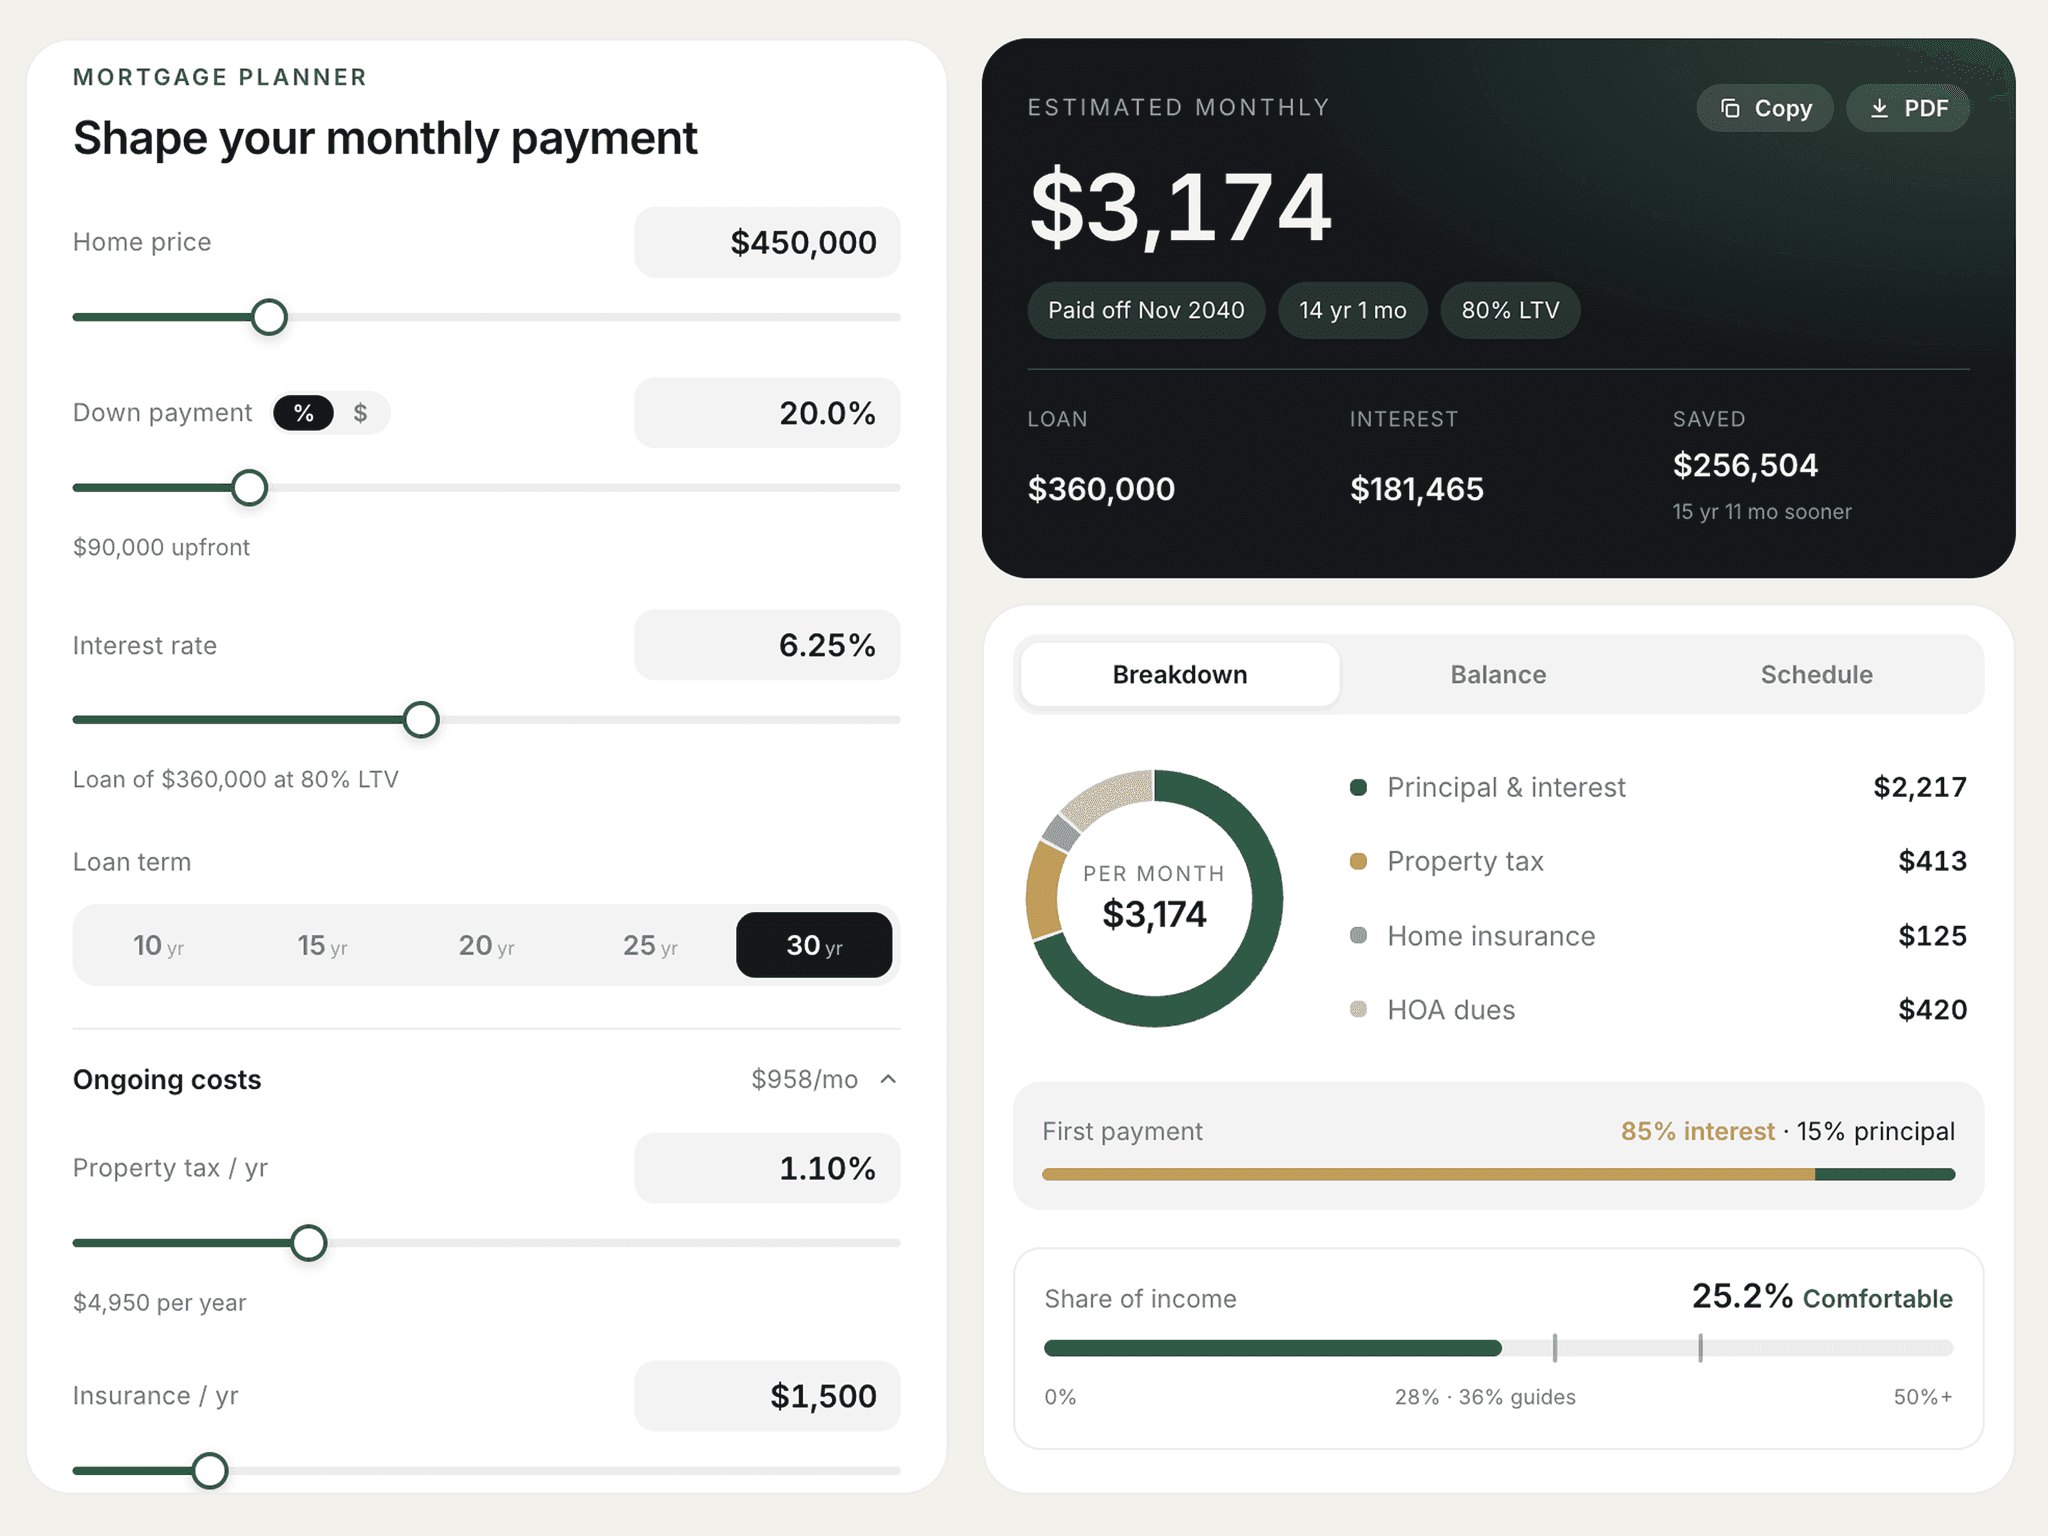2048x1536 pixels.
Task: Switch down payment to dollar mode
Action: click(x=360, y=413)
